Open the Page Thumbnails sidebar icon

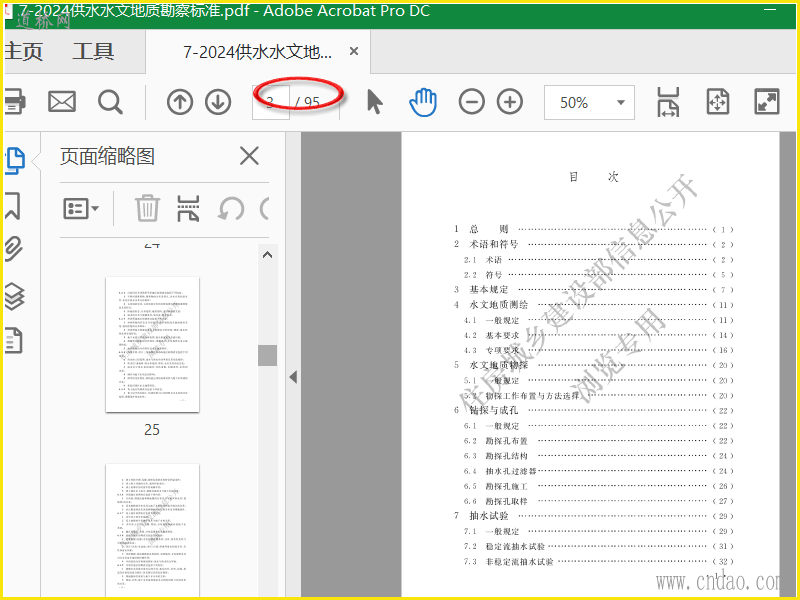(x=15, y=161)
